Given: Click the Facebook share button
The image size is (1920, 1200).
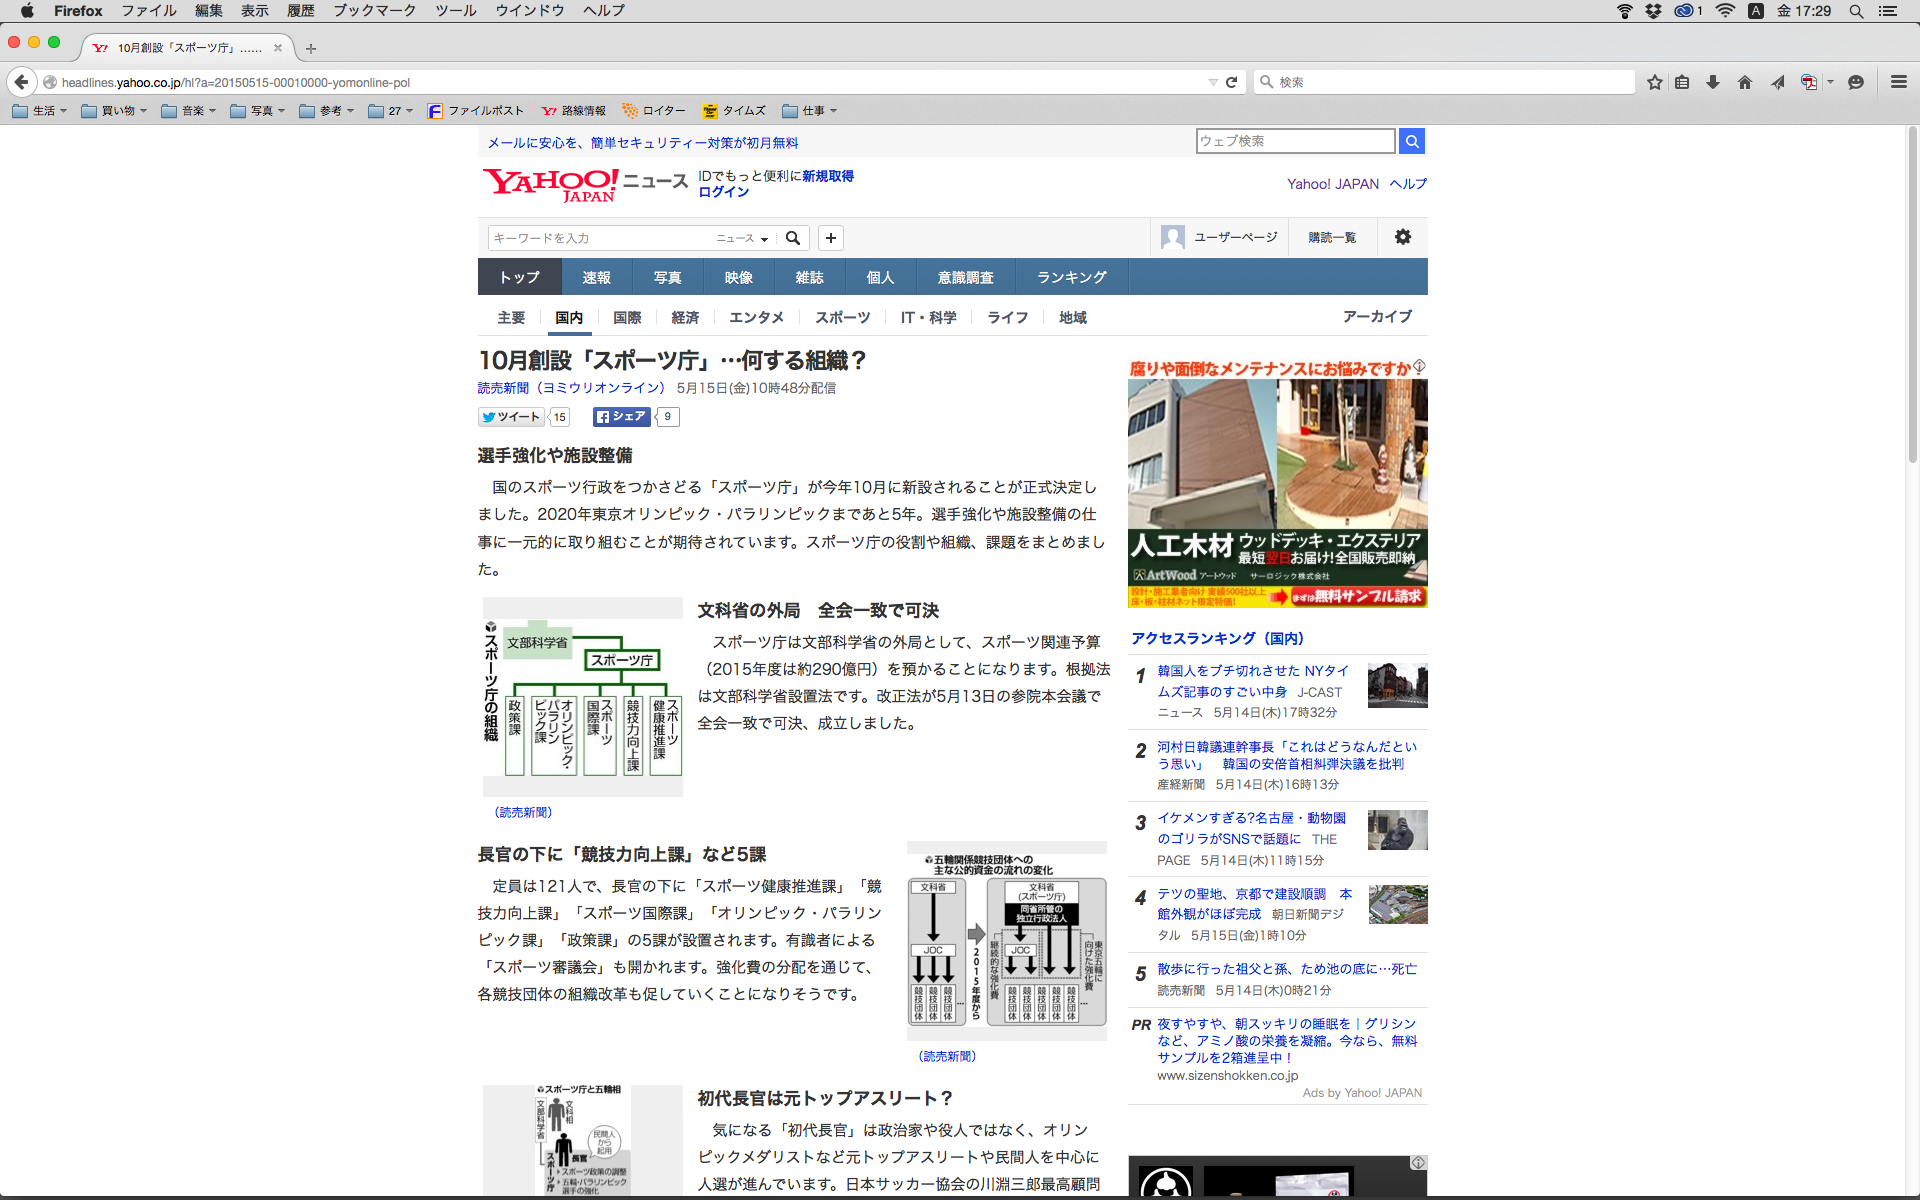Looking at the screenshot, I should pos(621,417).
